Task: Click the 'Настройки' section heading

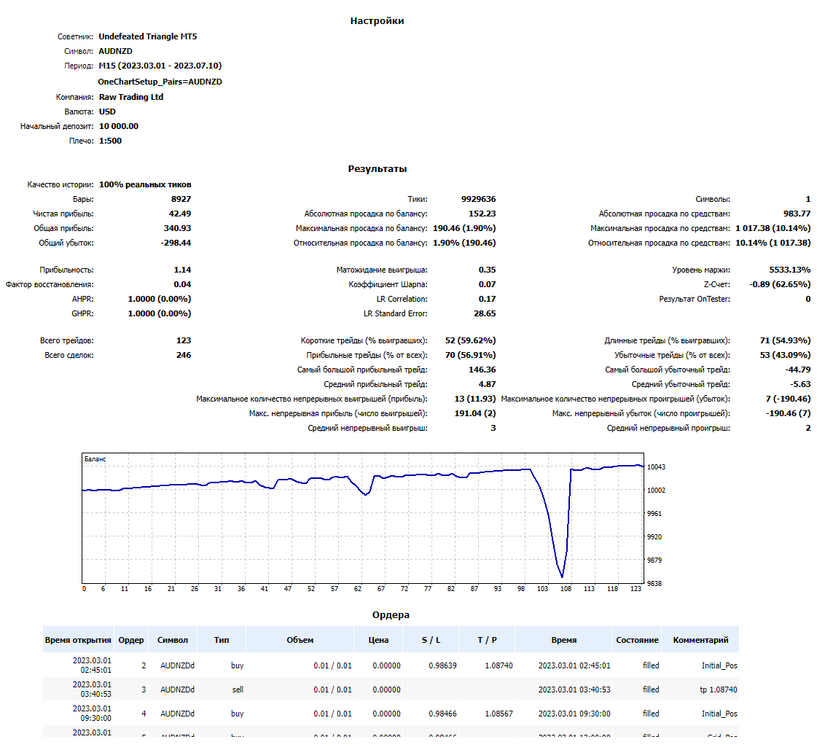Action: pos(377,21)
